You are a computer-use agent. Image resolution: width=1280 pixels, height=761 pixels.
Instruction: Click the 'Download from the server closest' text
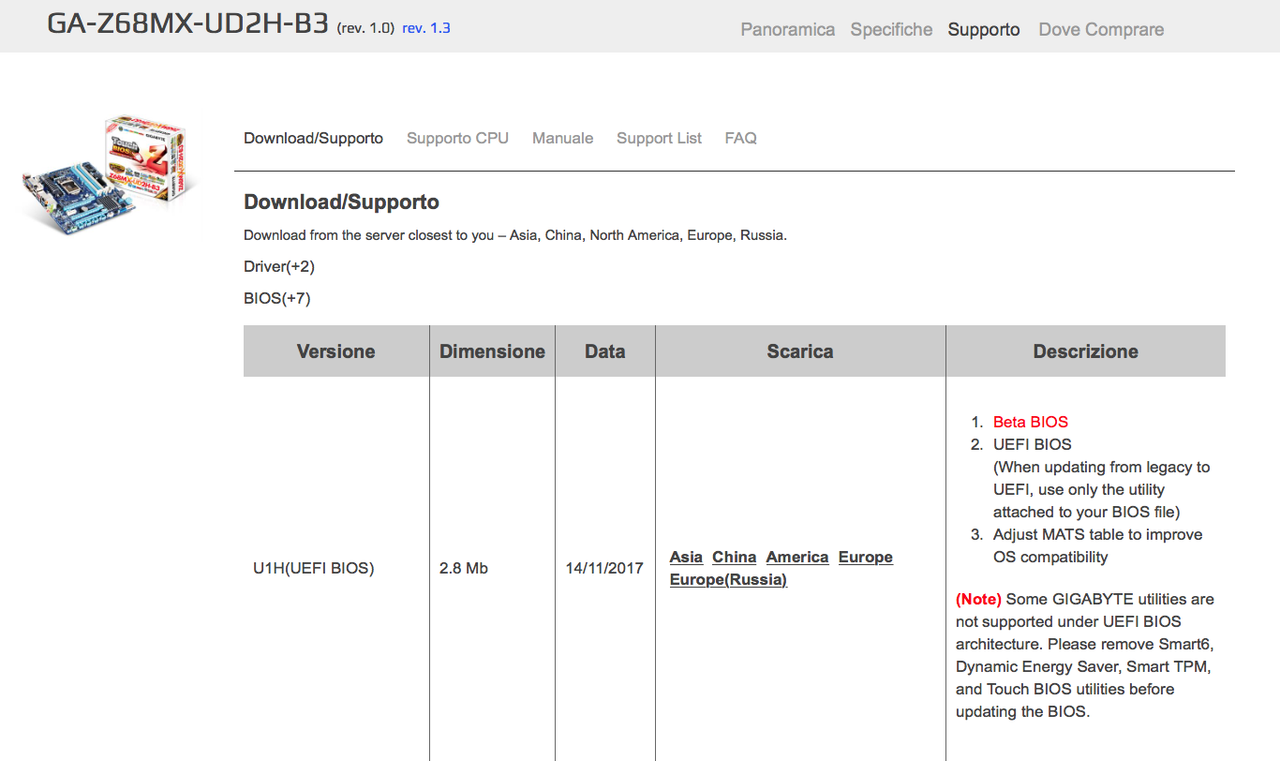515,236
